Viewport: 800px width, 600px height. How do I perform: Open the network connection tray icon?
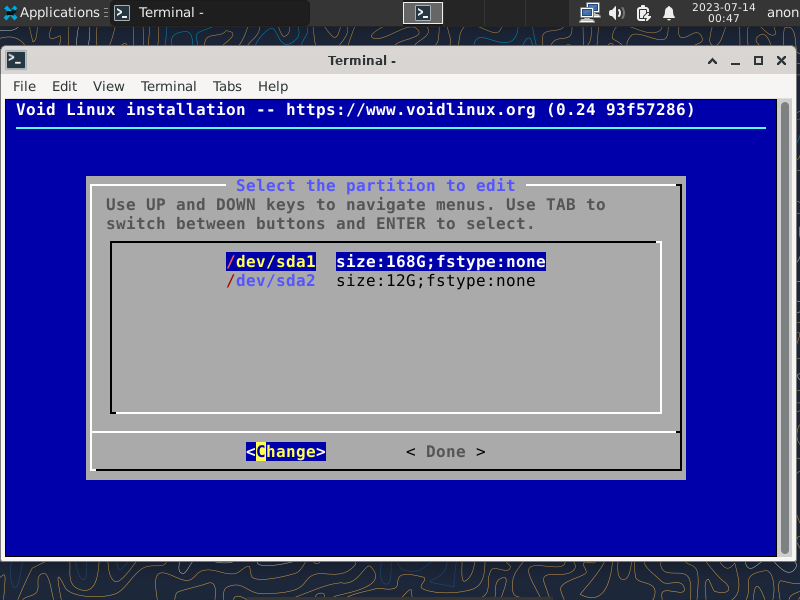pos(590,13)
